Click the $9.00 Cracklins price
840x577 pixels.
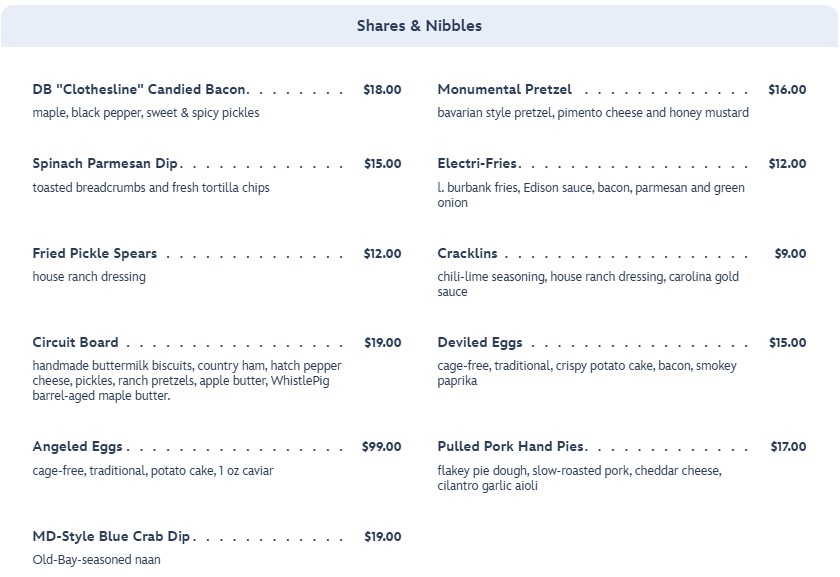tap(790, 254)
